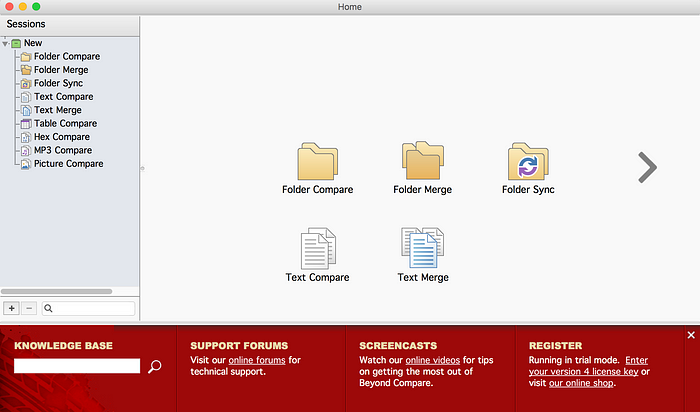700x412 pixels.
Task: Click the Knowledge Base search input
Action: tap(77, 366)
